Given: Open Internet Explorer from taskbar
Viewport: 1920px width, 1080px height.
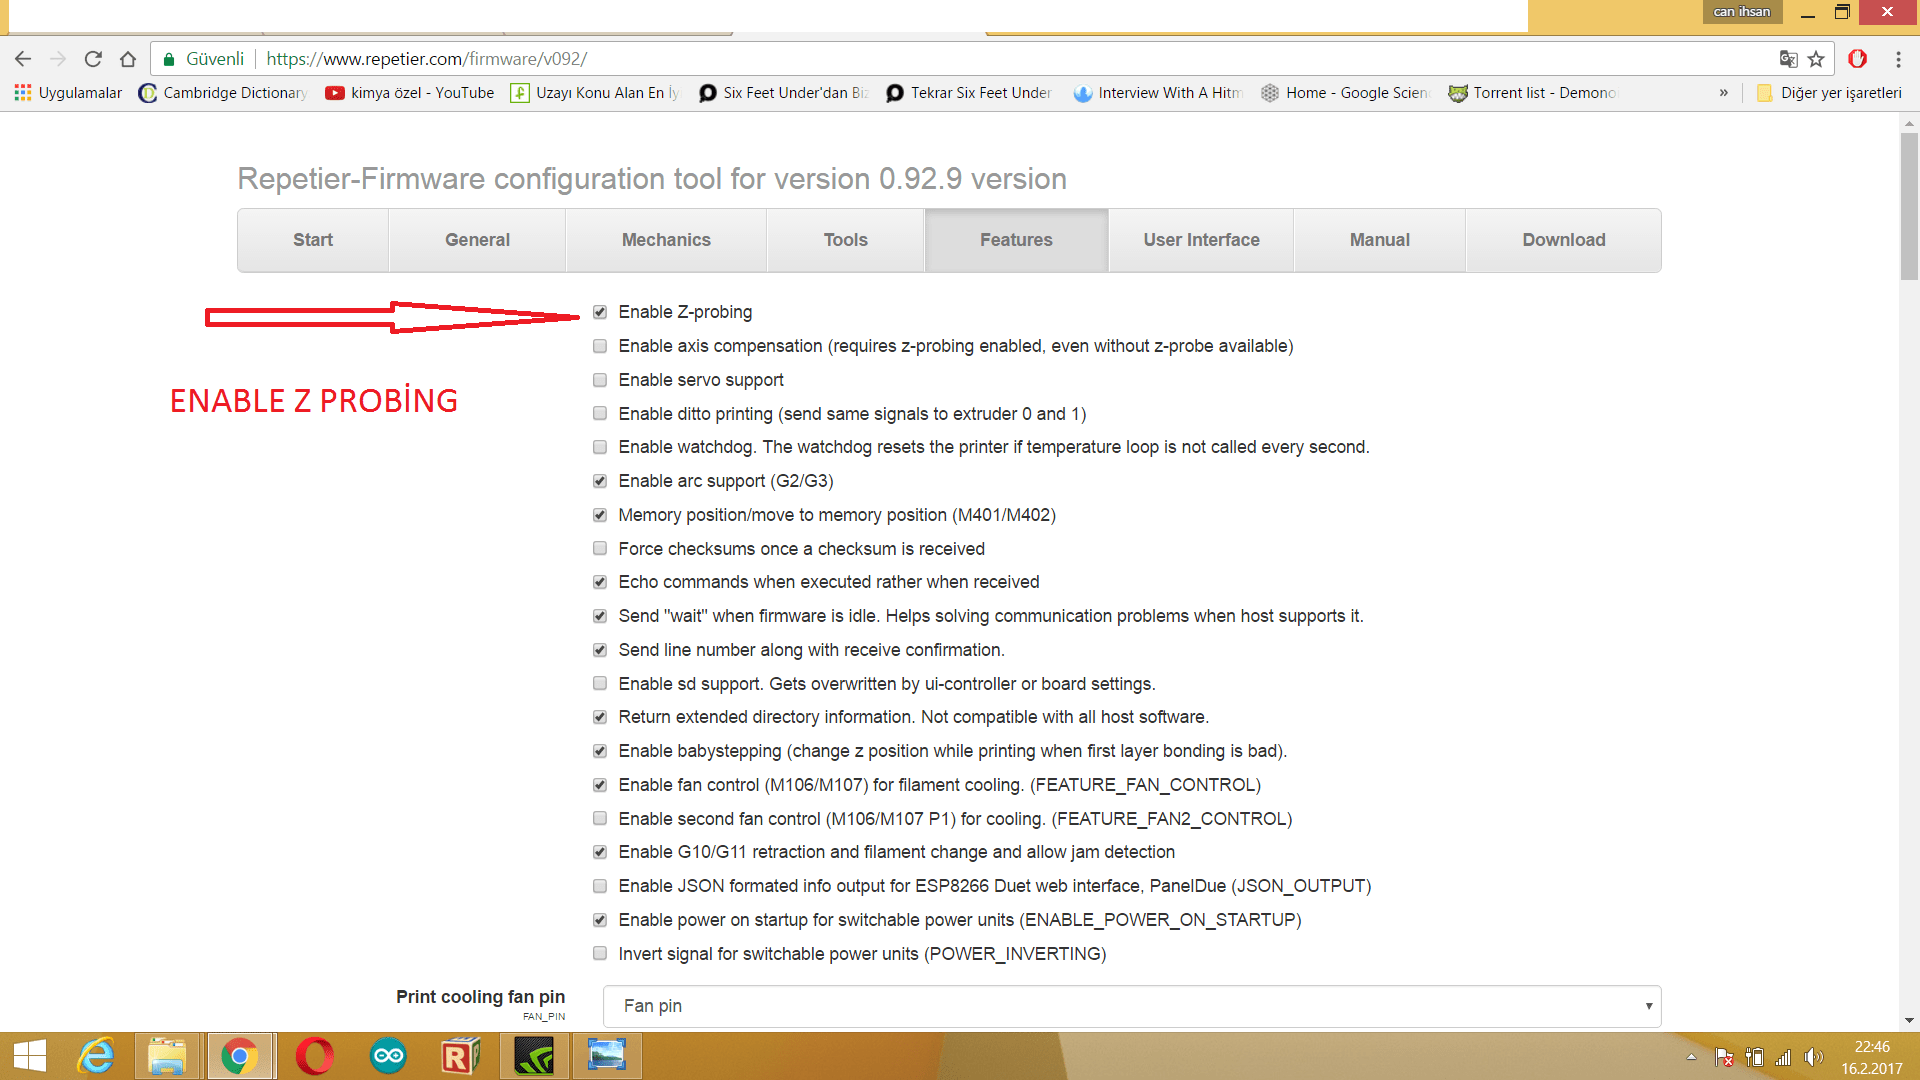Looking at the screenshot, I should point(97,1056).
